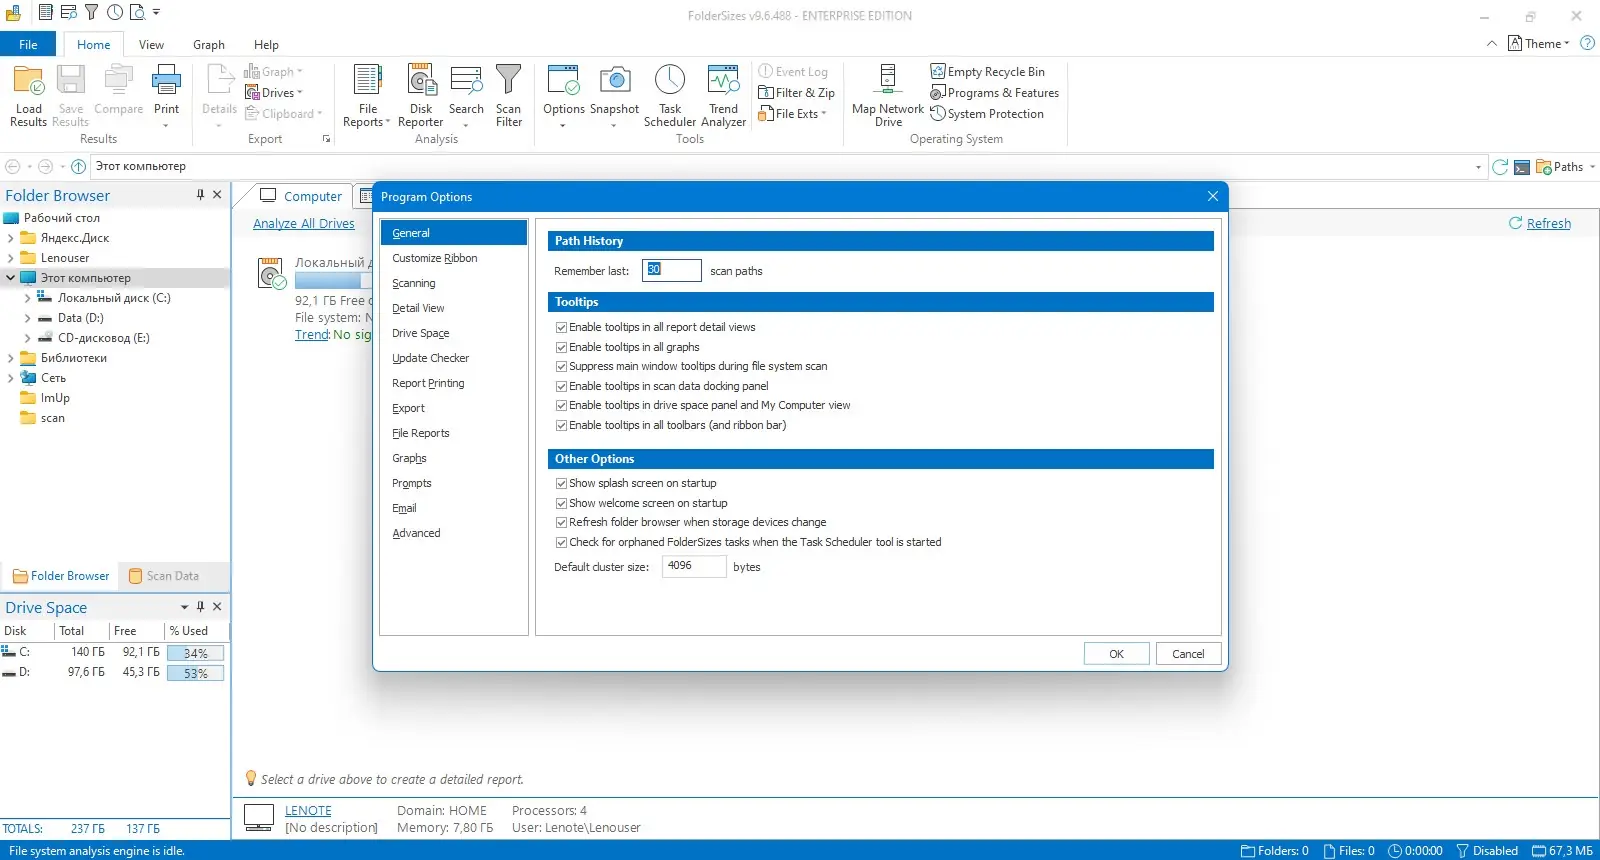Select Customize Ribbon options page
Screen dimensions: 1600x860
pos(453,258)
